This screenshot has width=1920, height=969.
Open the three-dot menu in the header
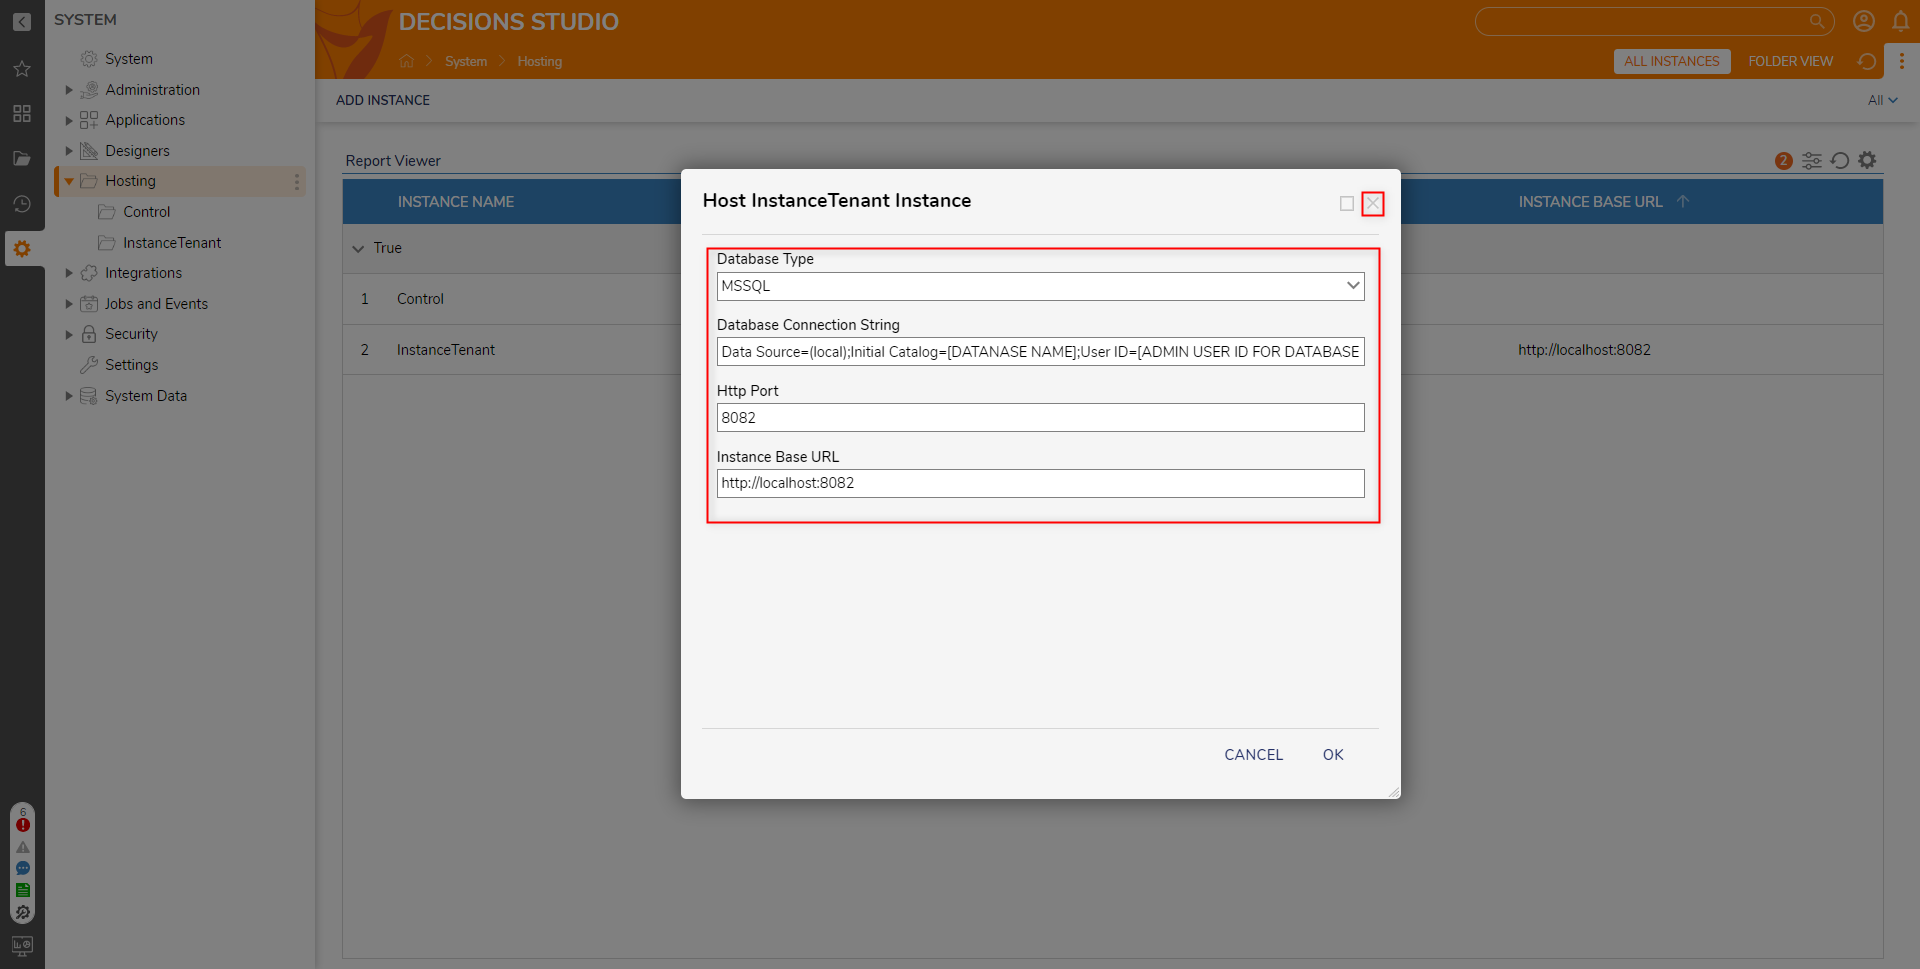1902,61
